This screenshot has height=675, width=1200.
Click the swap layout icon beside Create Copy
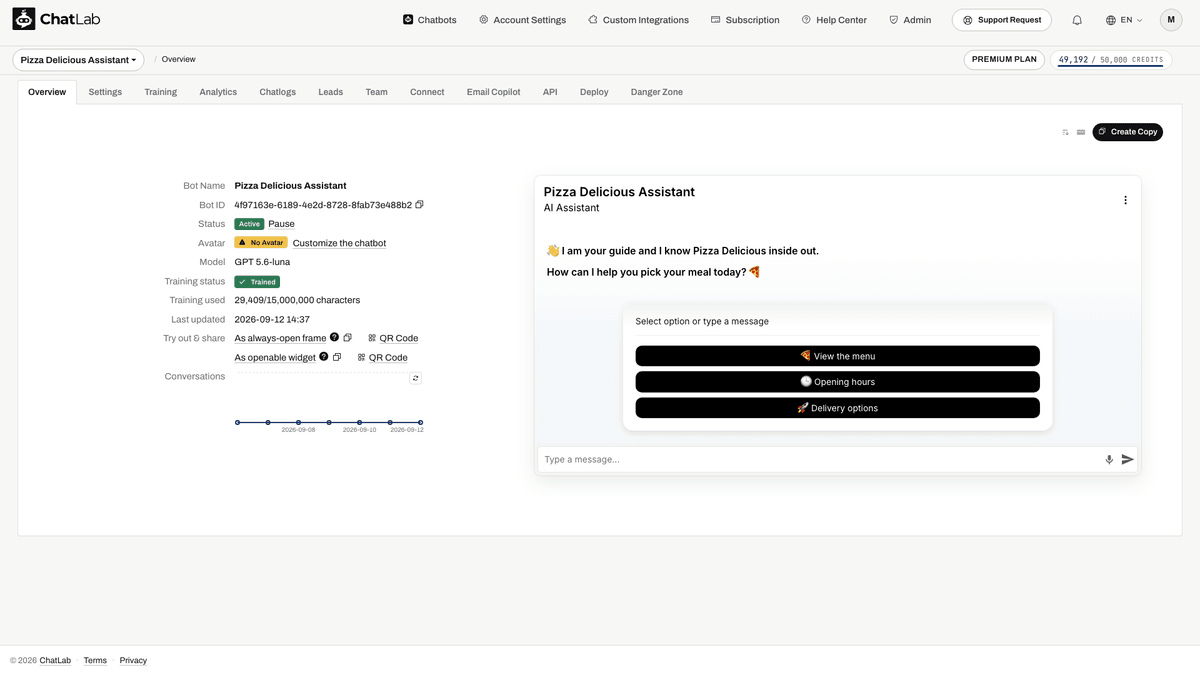1066,132
